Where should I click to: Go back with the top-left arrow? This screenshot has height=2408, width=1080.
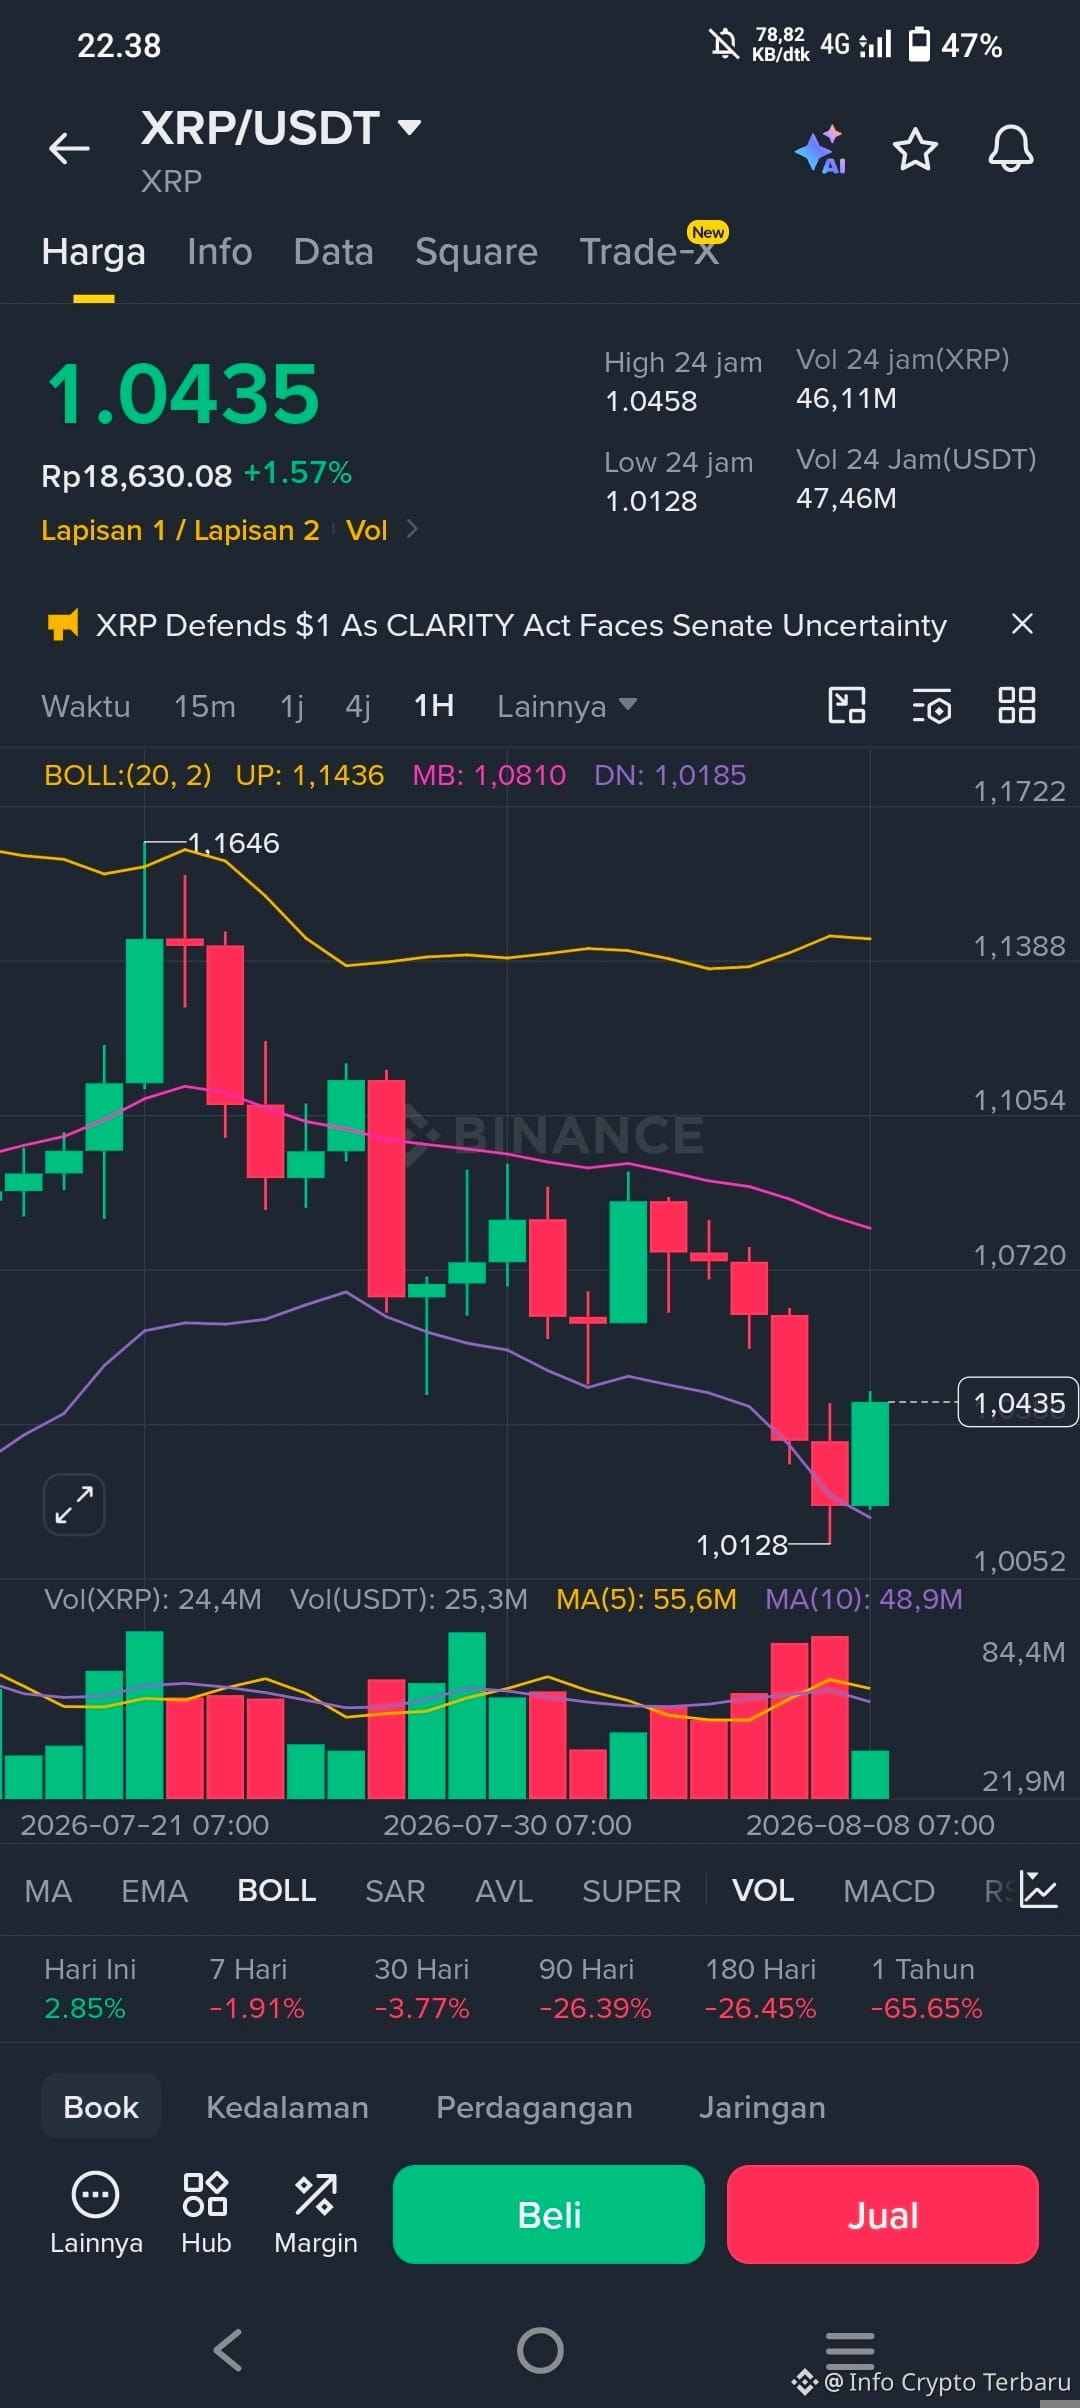[x=69, y=149]
